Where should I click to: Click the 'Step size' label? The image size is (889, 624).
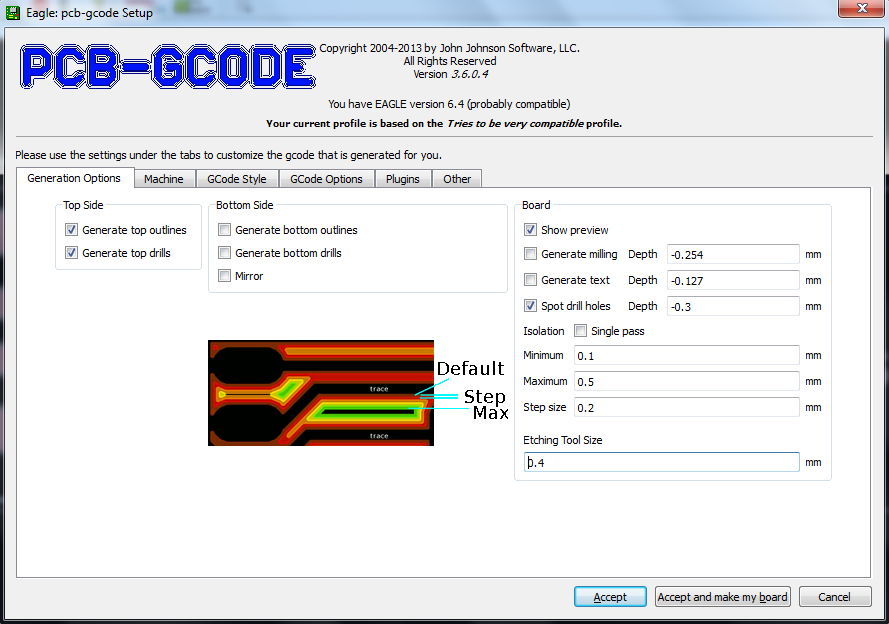[544, 407]
